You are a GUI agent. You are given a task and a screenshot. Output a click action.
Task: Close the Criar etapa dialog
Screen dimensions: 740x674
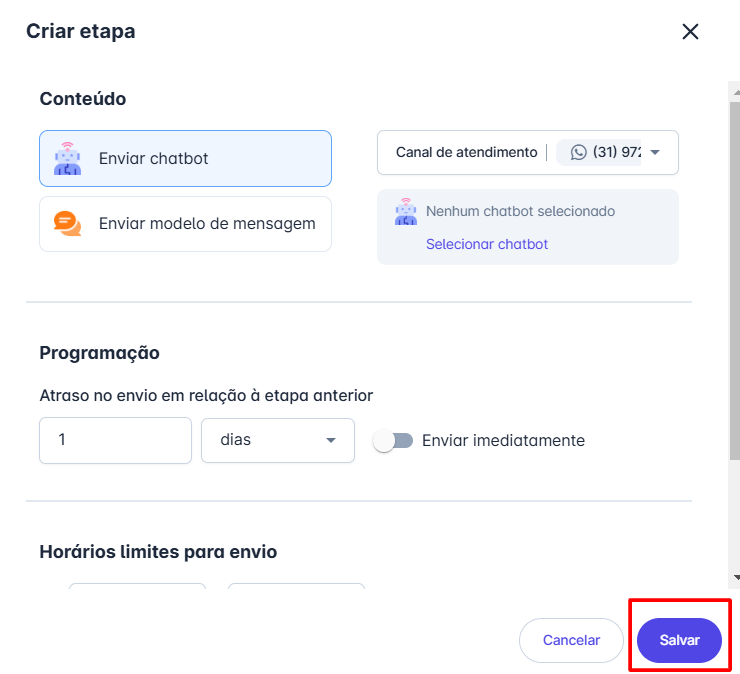[690, 31]
